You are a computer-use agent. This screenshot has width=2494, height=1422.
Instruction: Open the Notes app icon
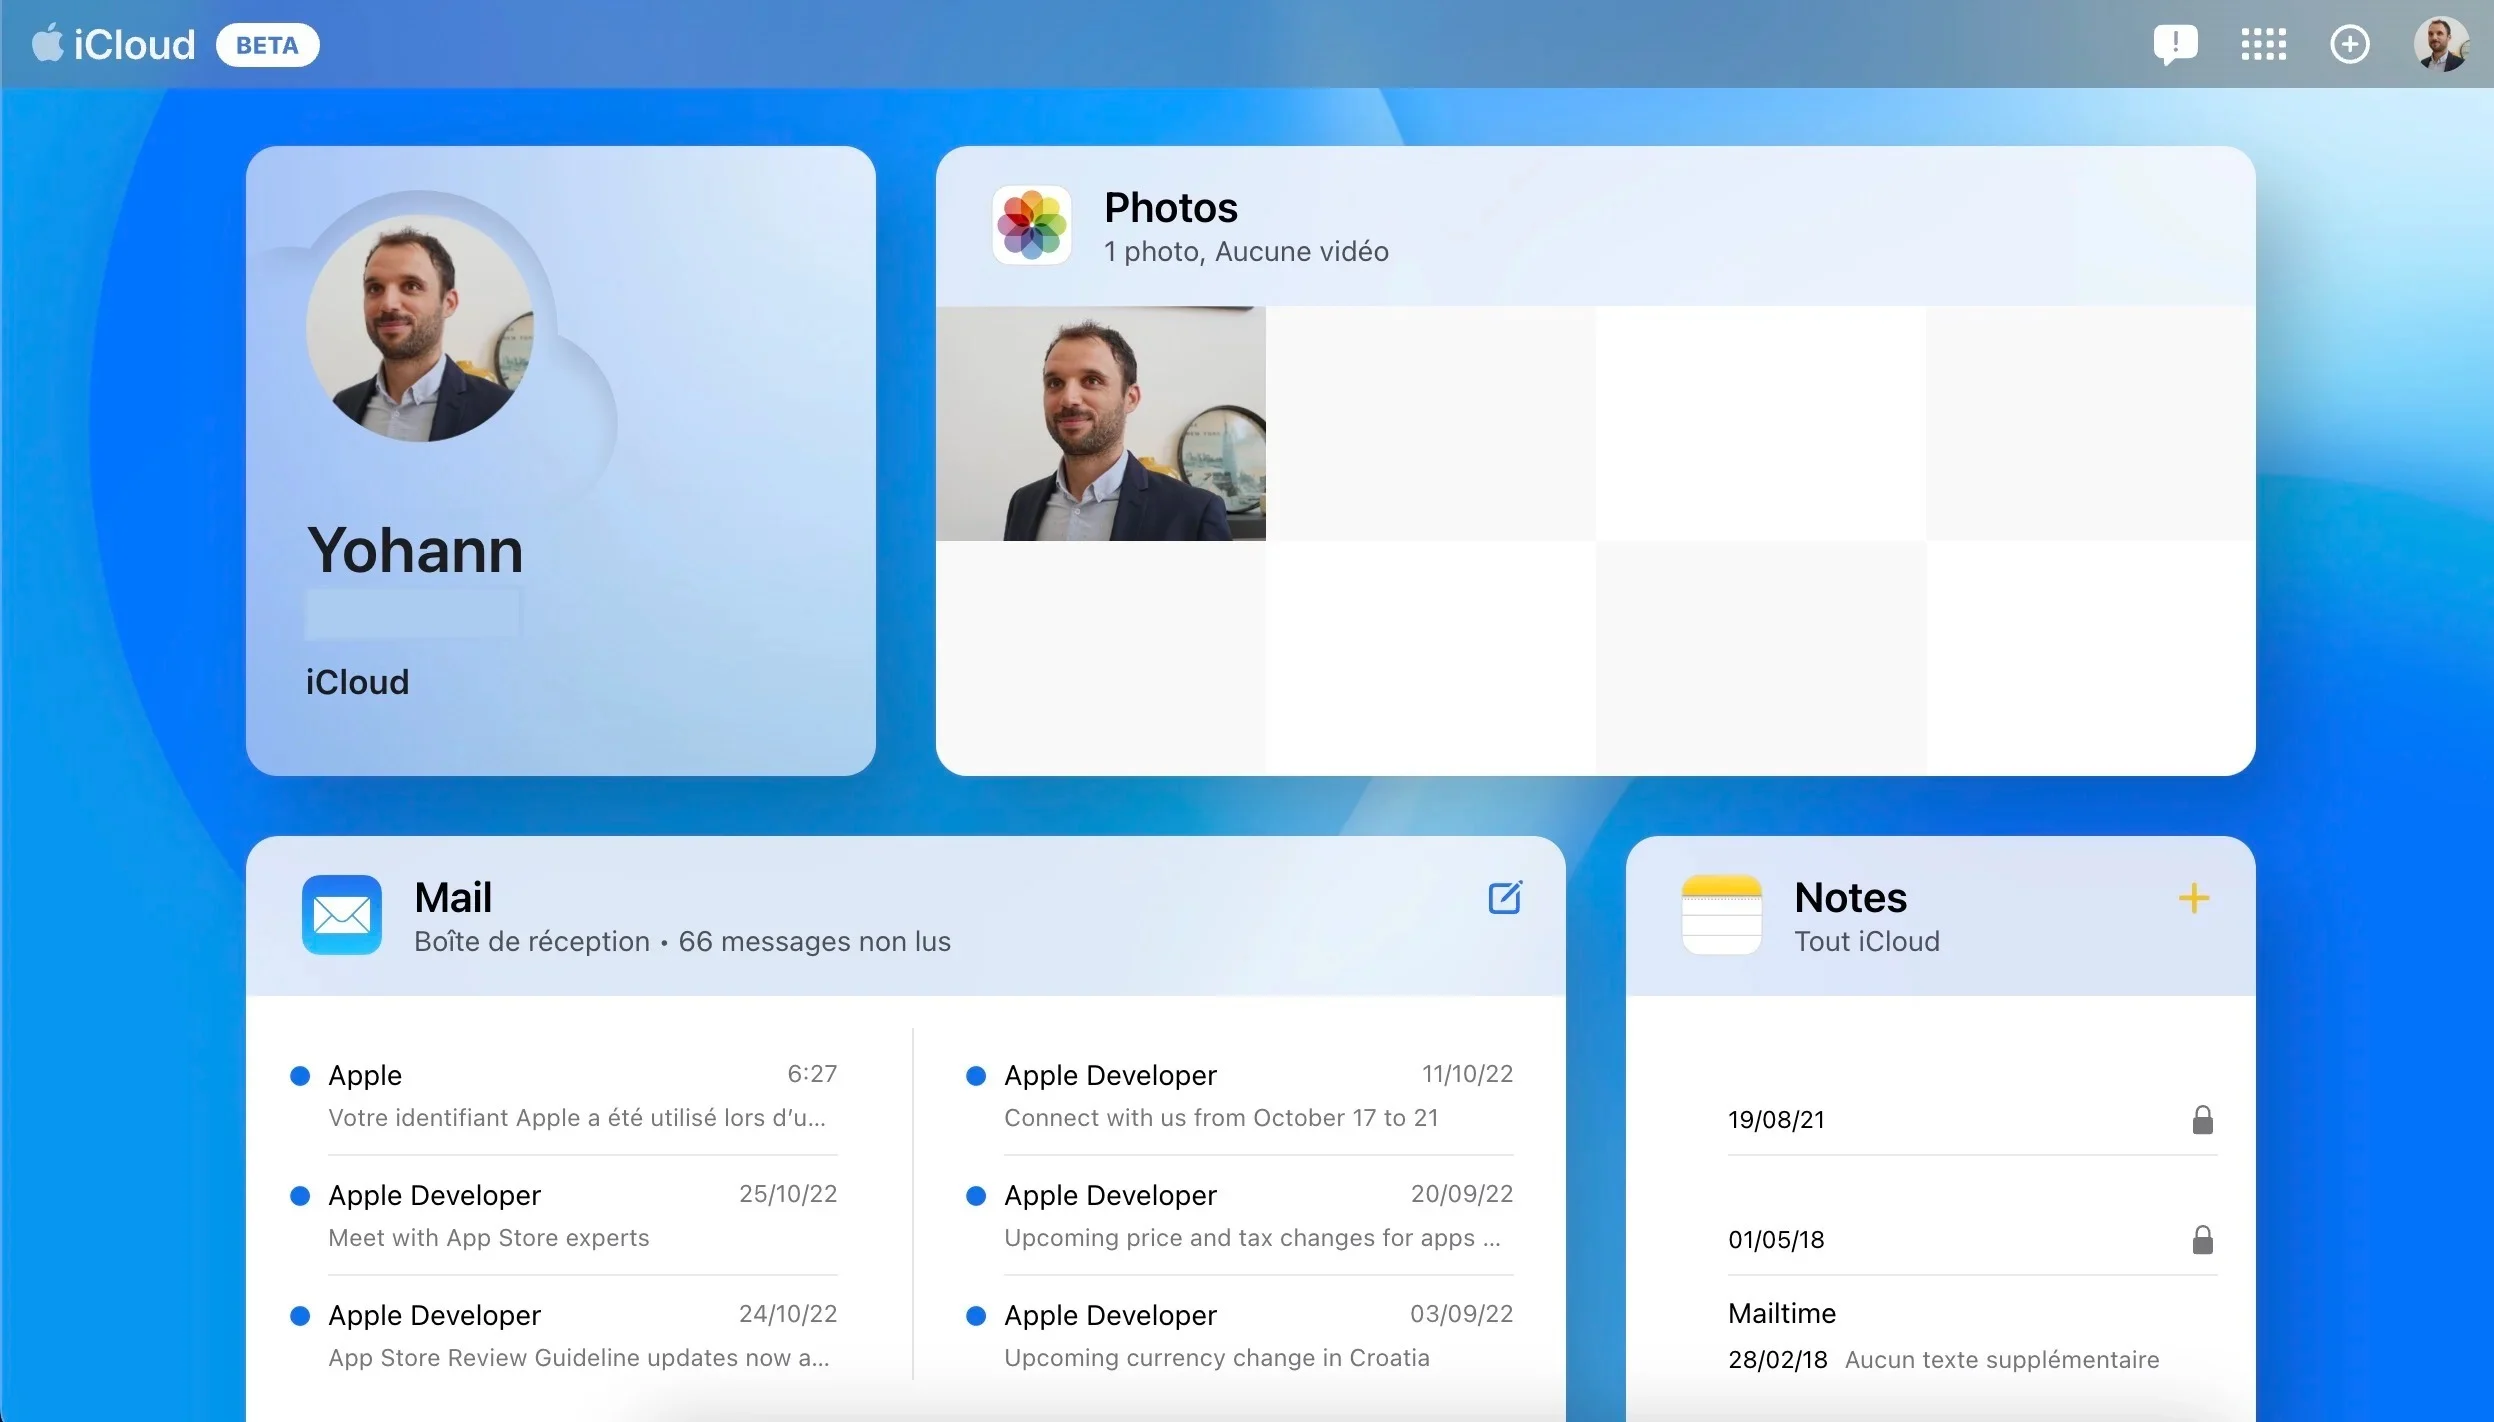coord(1721,915)
